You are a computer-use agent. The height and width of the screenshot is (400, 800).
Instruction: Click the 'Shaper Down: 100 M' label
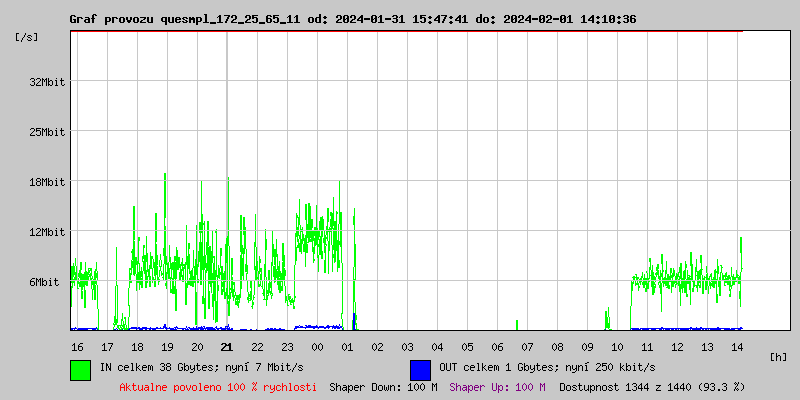click(383, 387)
